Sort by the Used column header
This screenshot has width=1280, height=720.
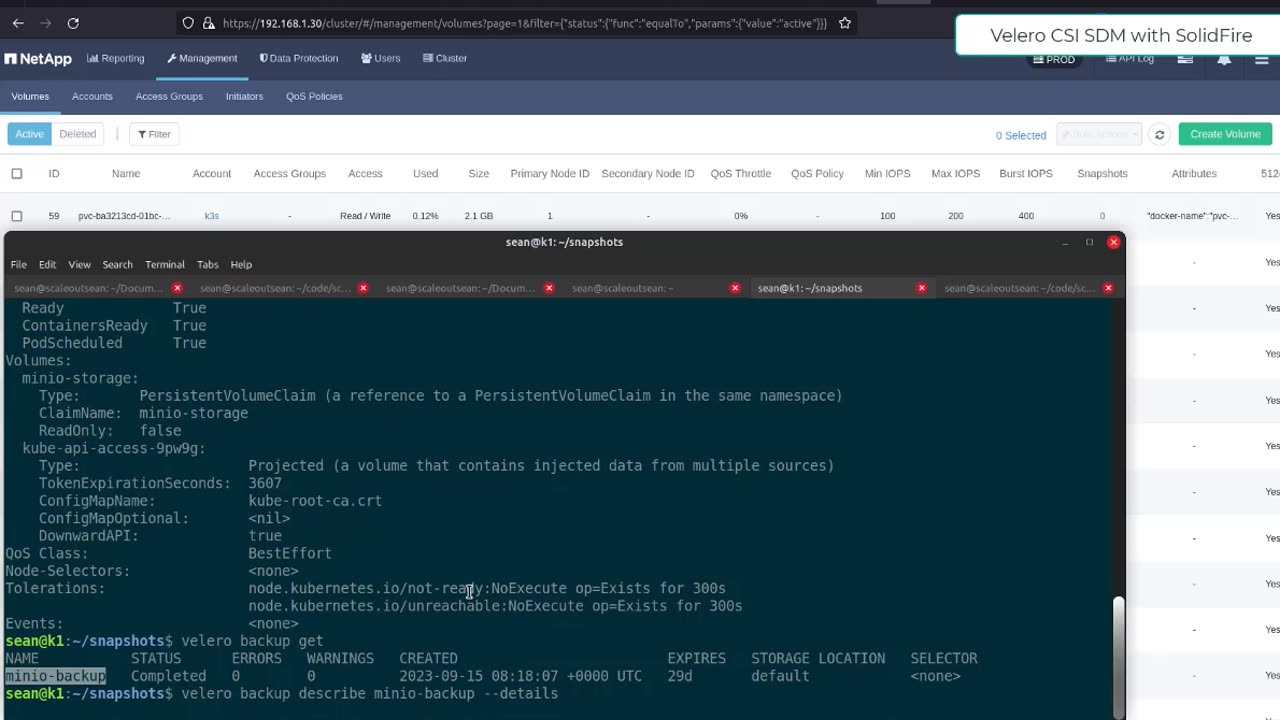tap(425, 174)
